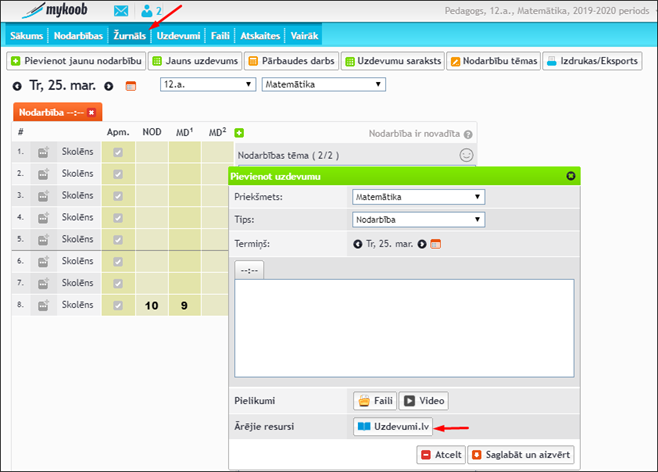Toggle attendance checkbox for student 8
Image resolution: width=658 pixels, height=472 pixels.
[118, 305]
